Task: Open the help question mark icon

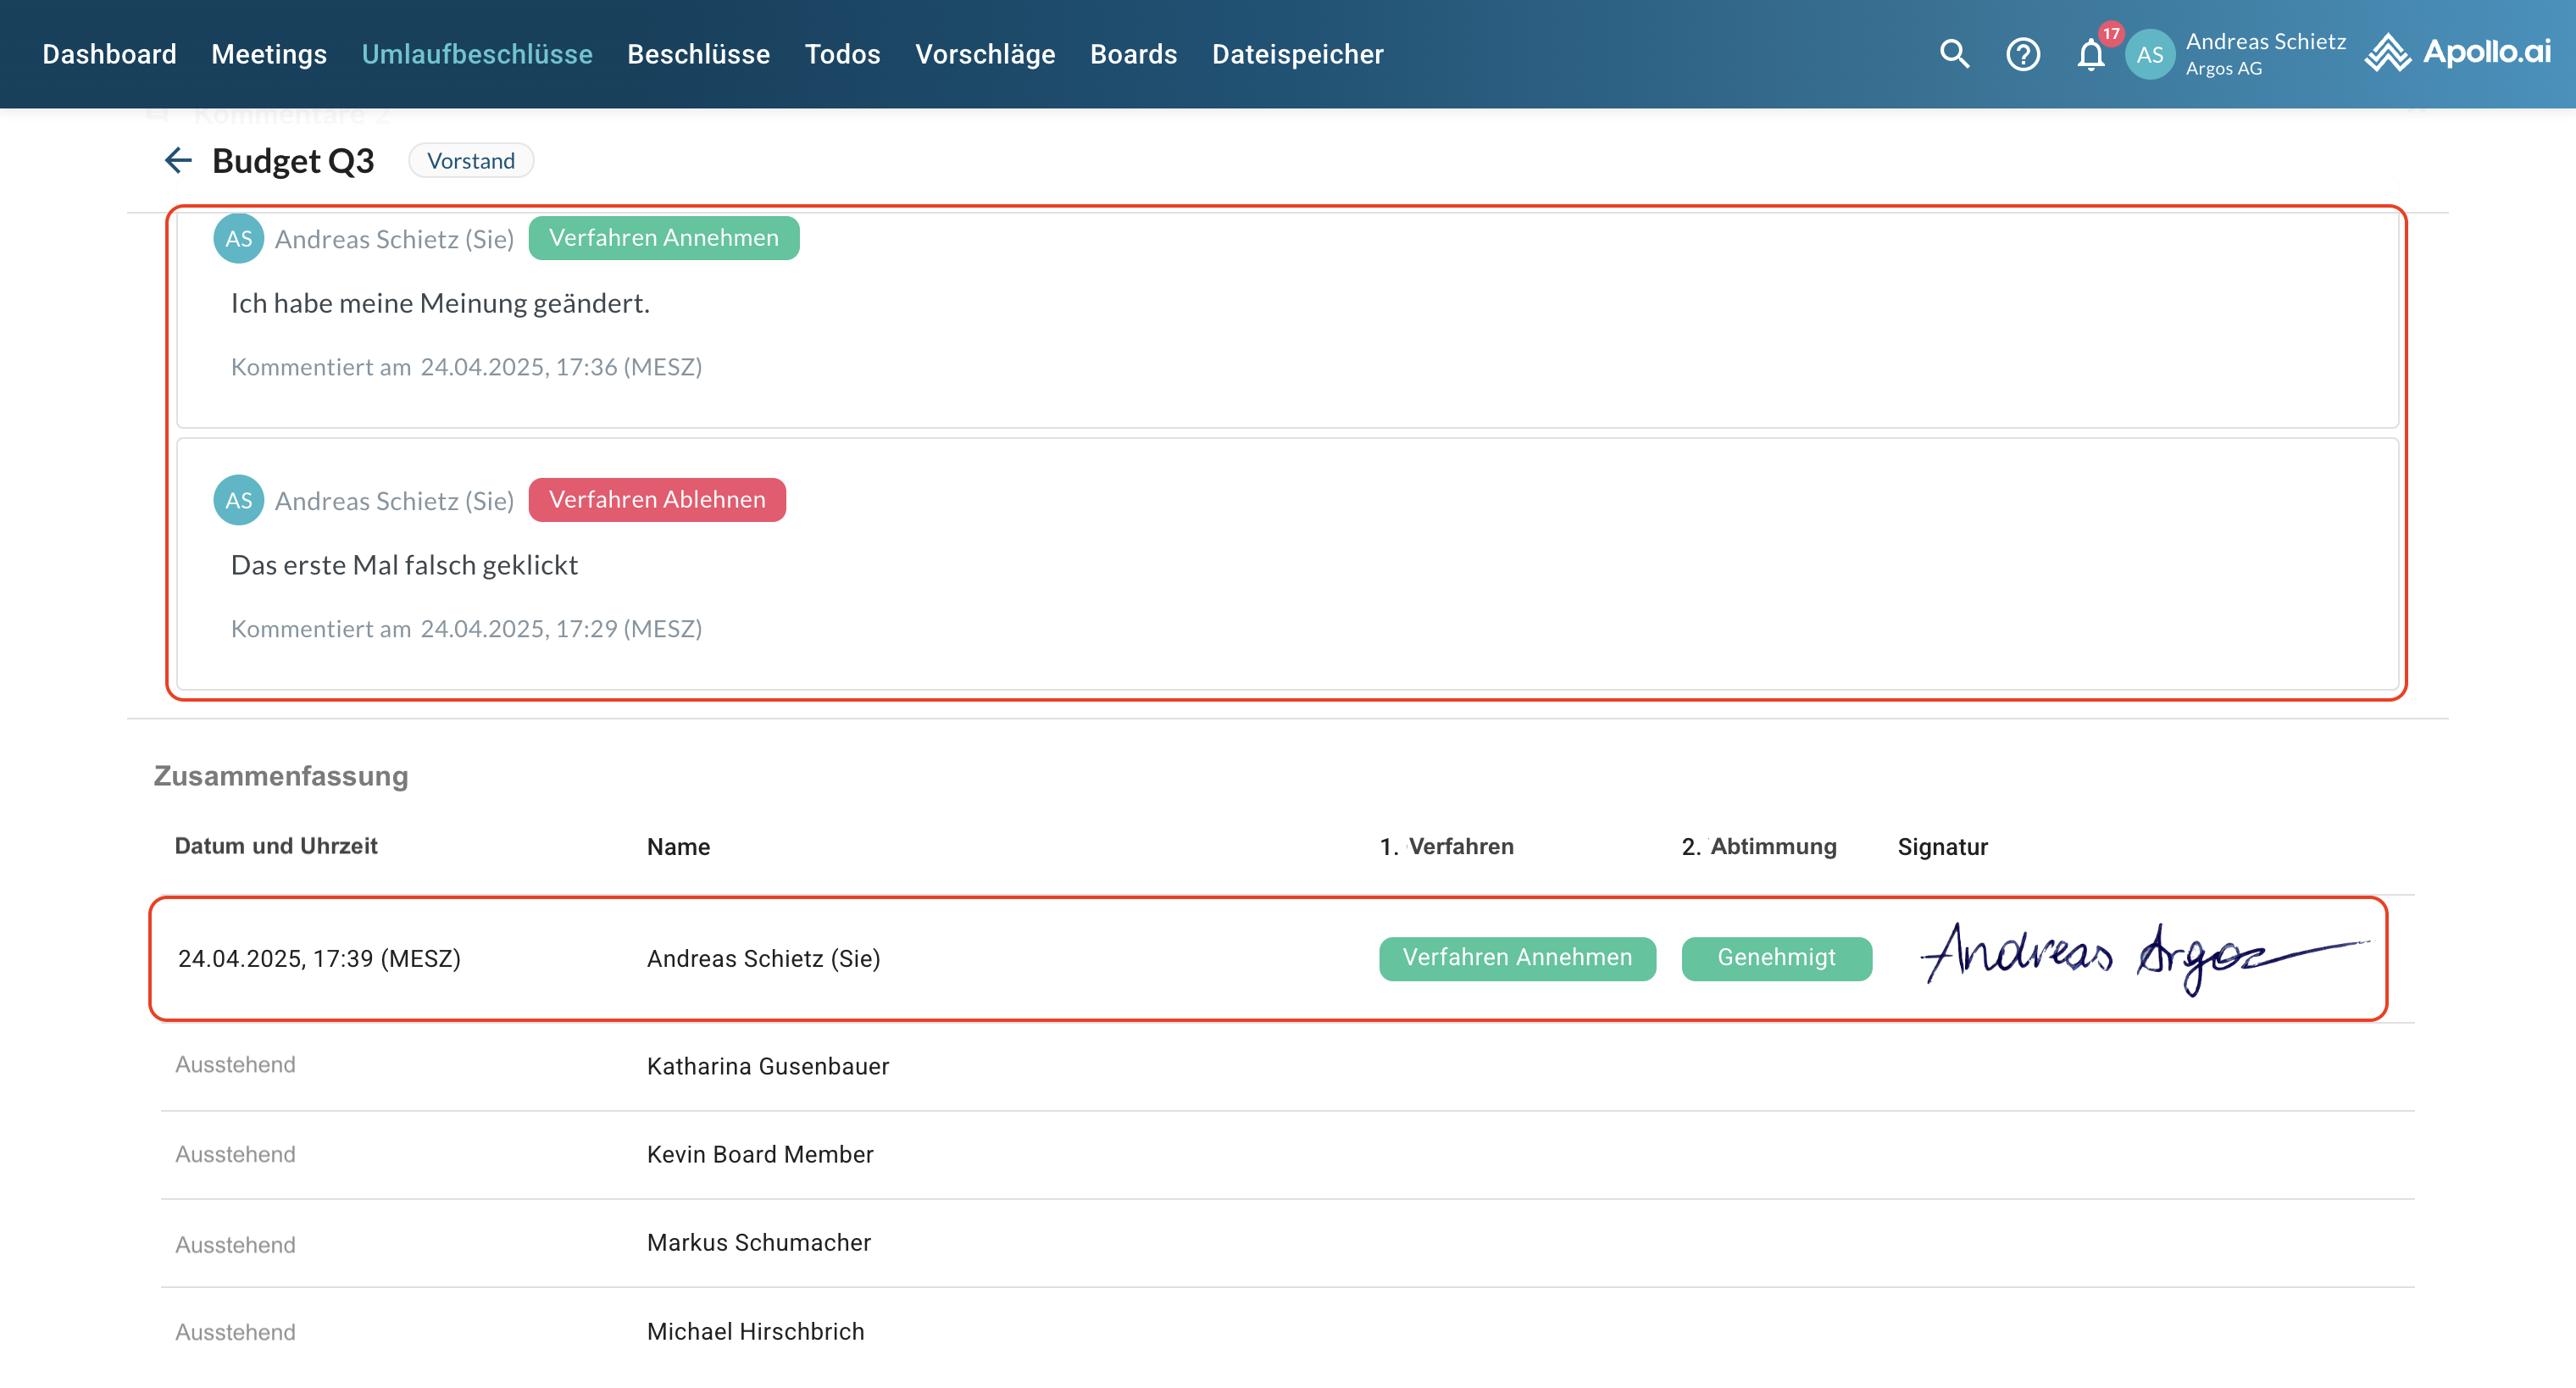Action: [2022, 54]
